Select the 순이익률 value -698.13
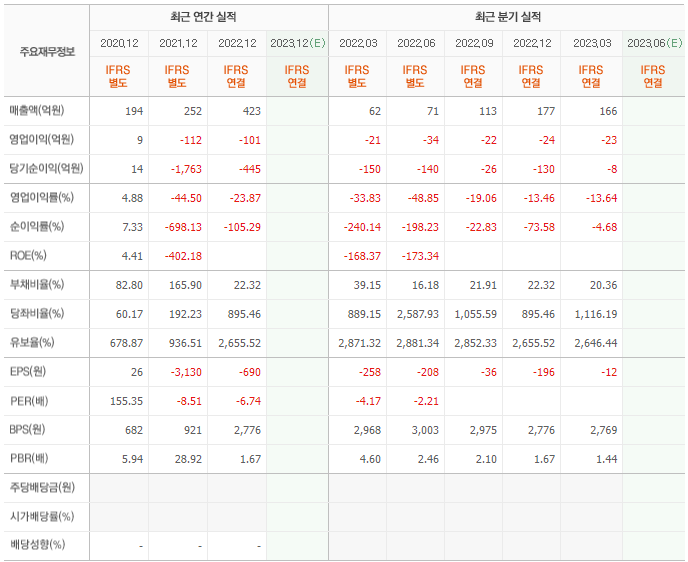688x562 pixels. coord(184,227)
